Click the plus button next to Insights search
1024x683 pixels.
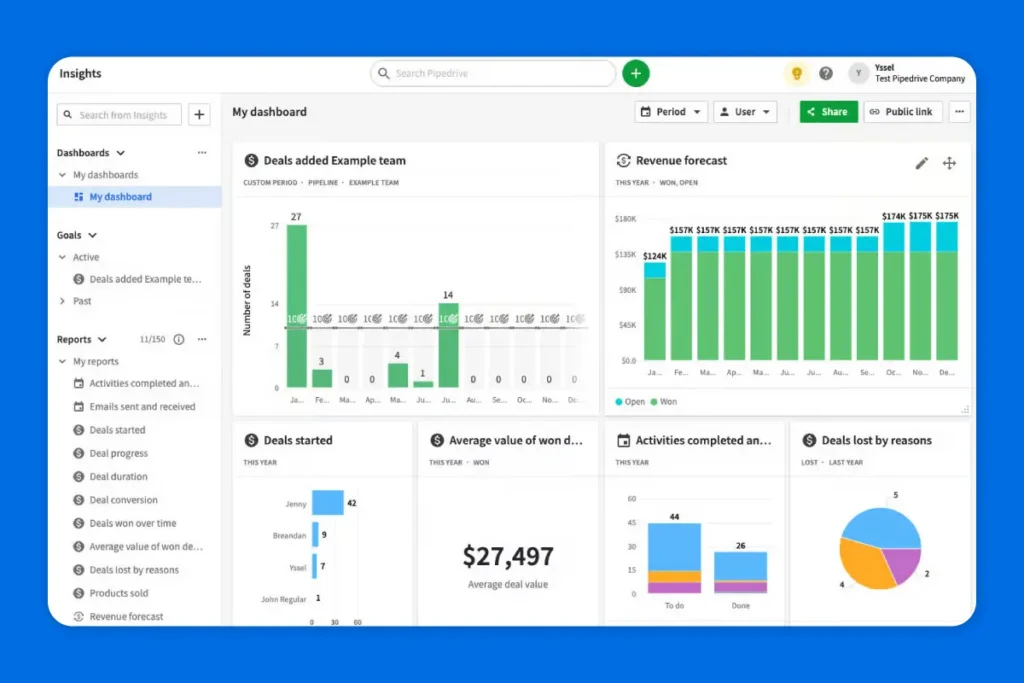pos(199,115)
